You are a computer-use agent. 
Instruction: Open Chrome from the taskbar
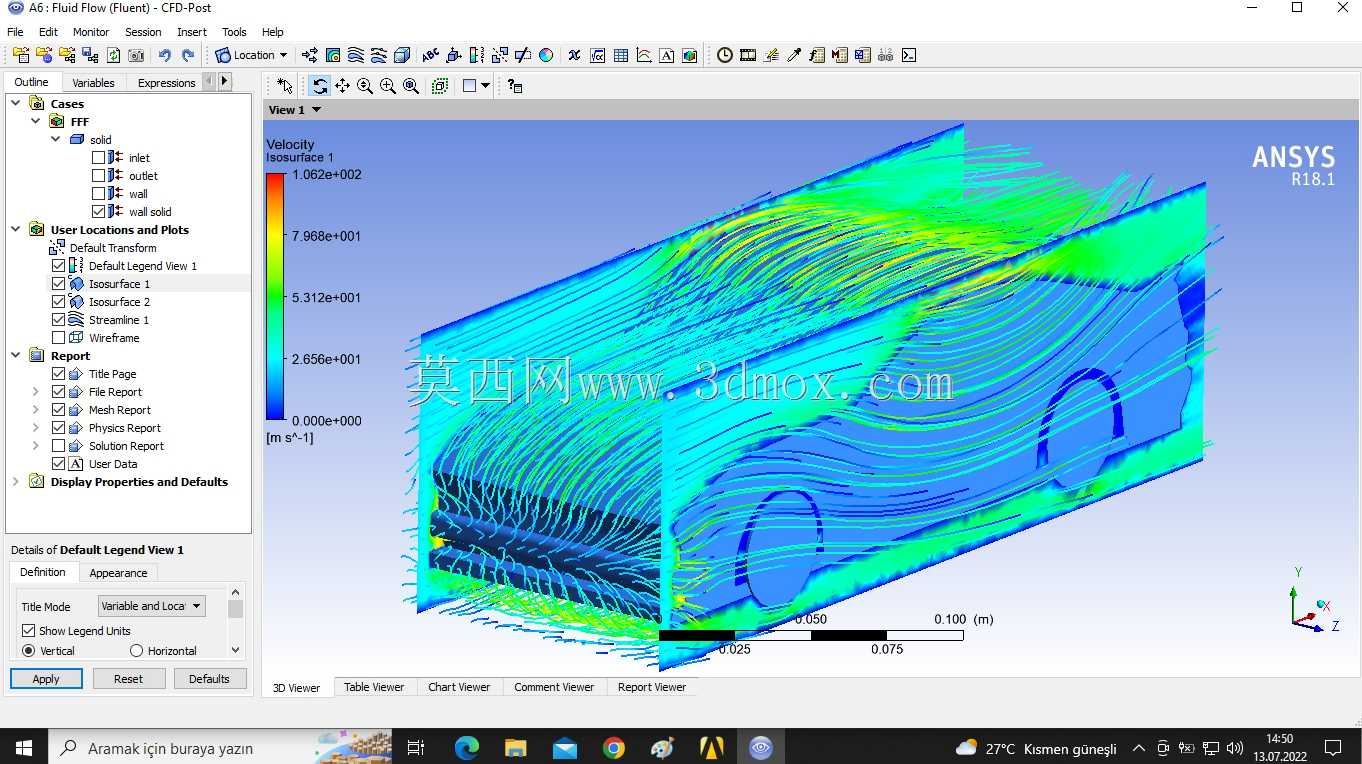[614, 748]
